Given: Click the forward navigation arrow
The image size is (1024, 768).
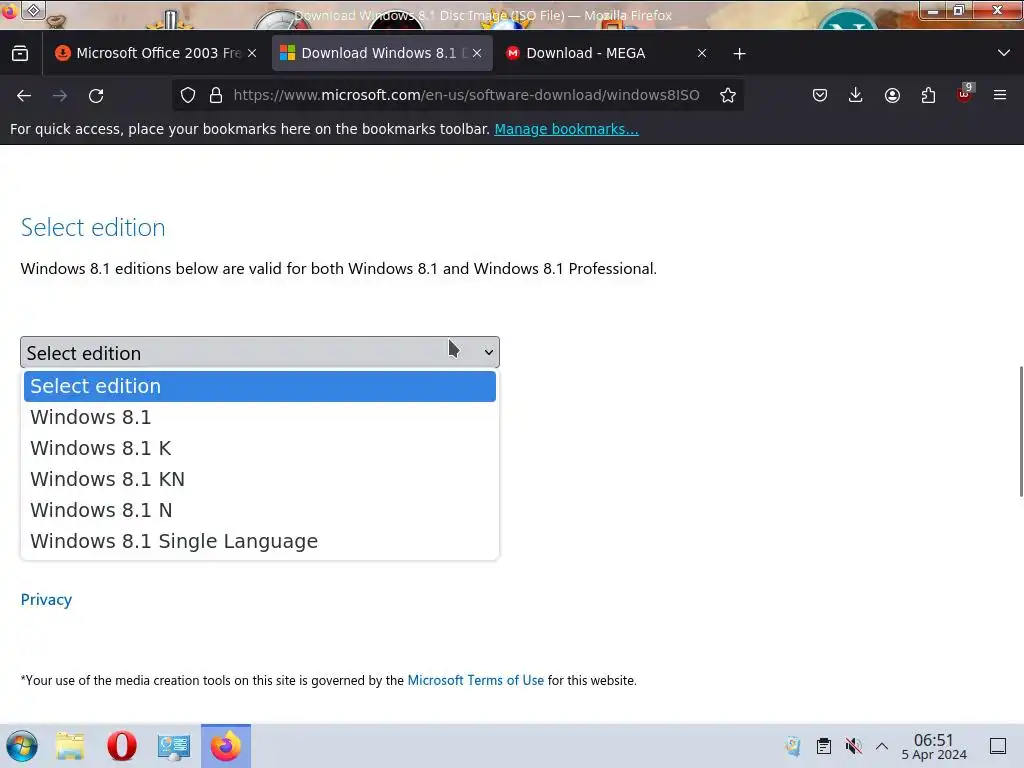Looking at the screenshot, I should pos(60,95).
